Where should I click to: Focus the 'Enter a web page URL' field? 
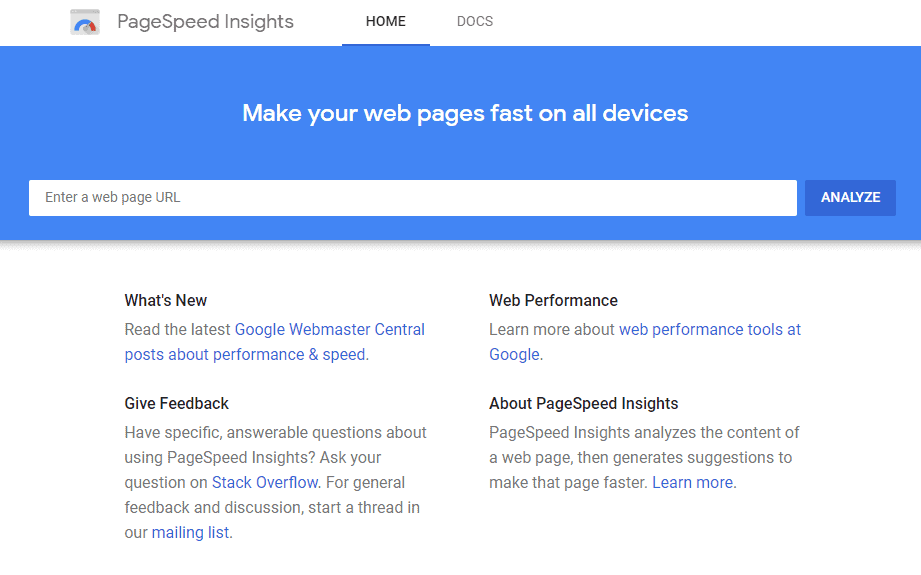coord(413,198)
